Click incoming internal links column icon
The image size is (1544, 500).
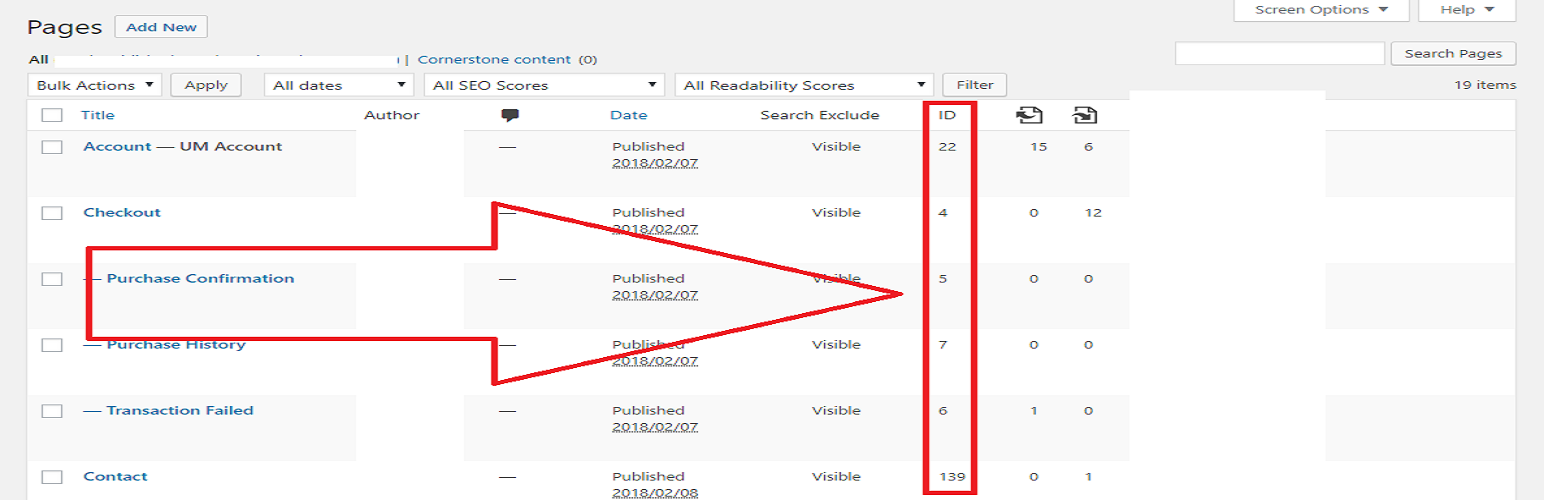pos(1085,115)
